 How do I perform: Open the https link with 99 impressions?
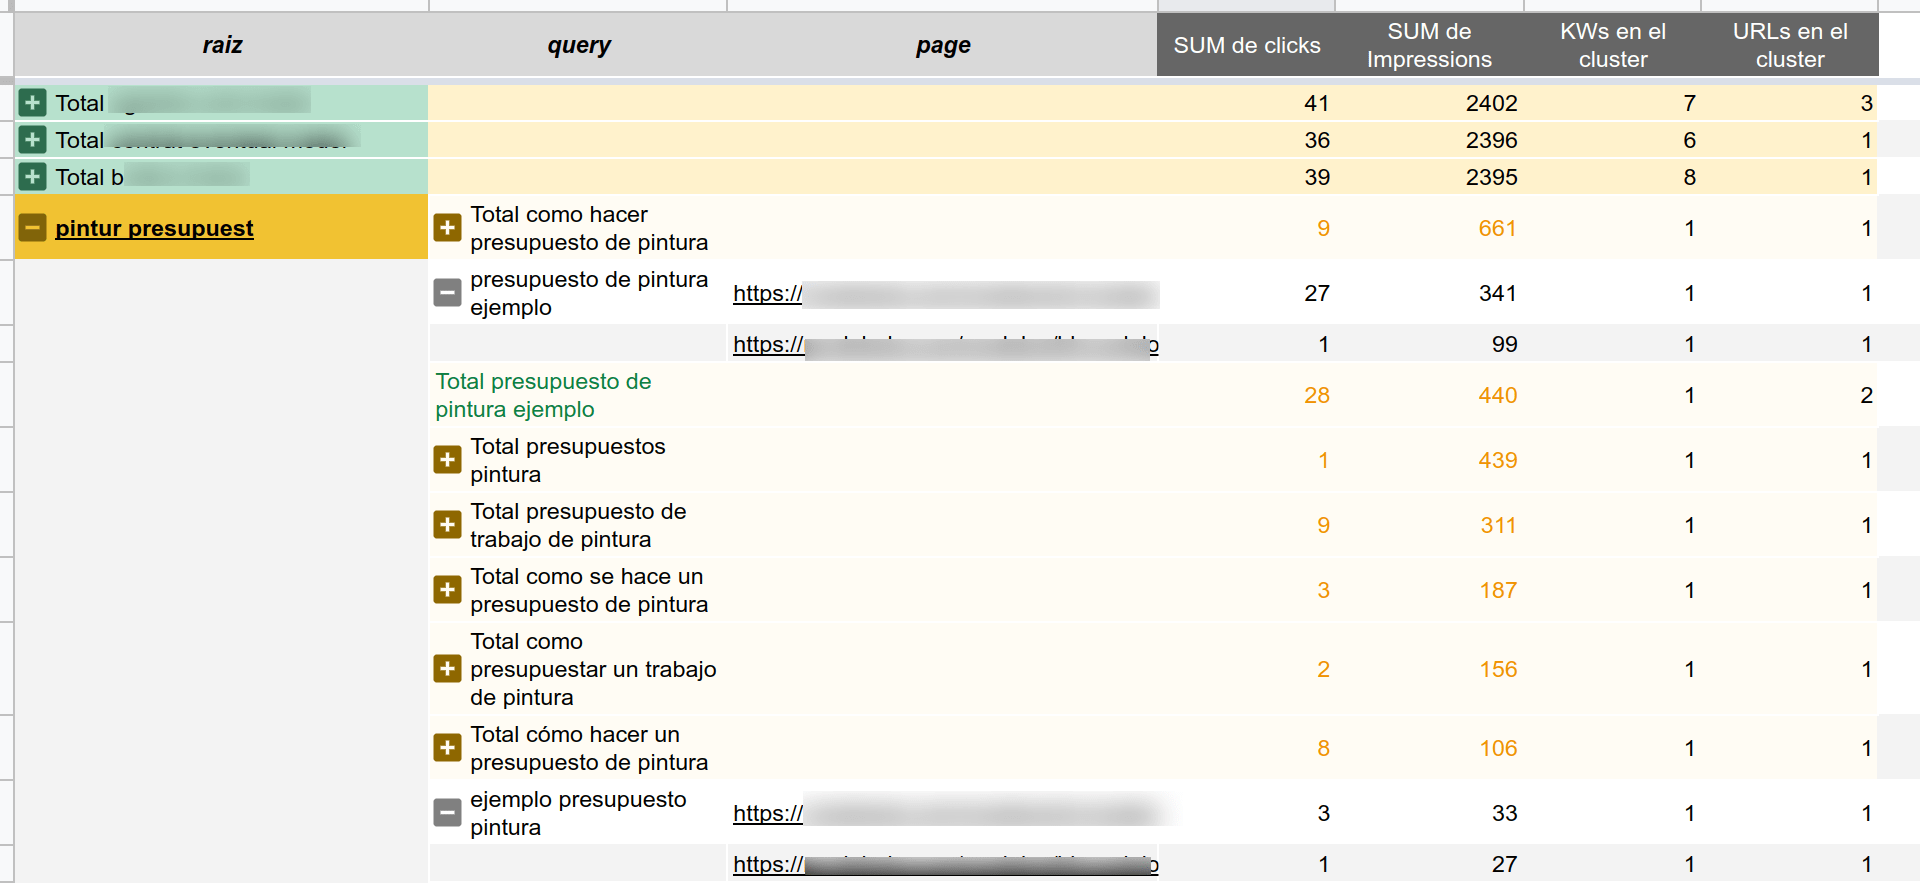point(945,344)
